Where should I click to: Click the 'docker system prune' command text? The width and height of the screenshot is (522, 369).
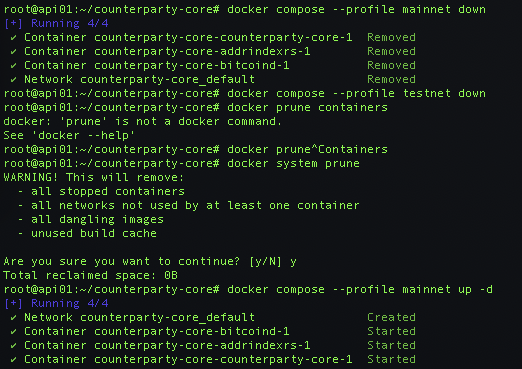293,164
